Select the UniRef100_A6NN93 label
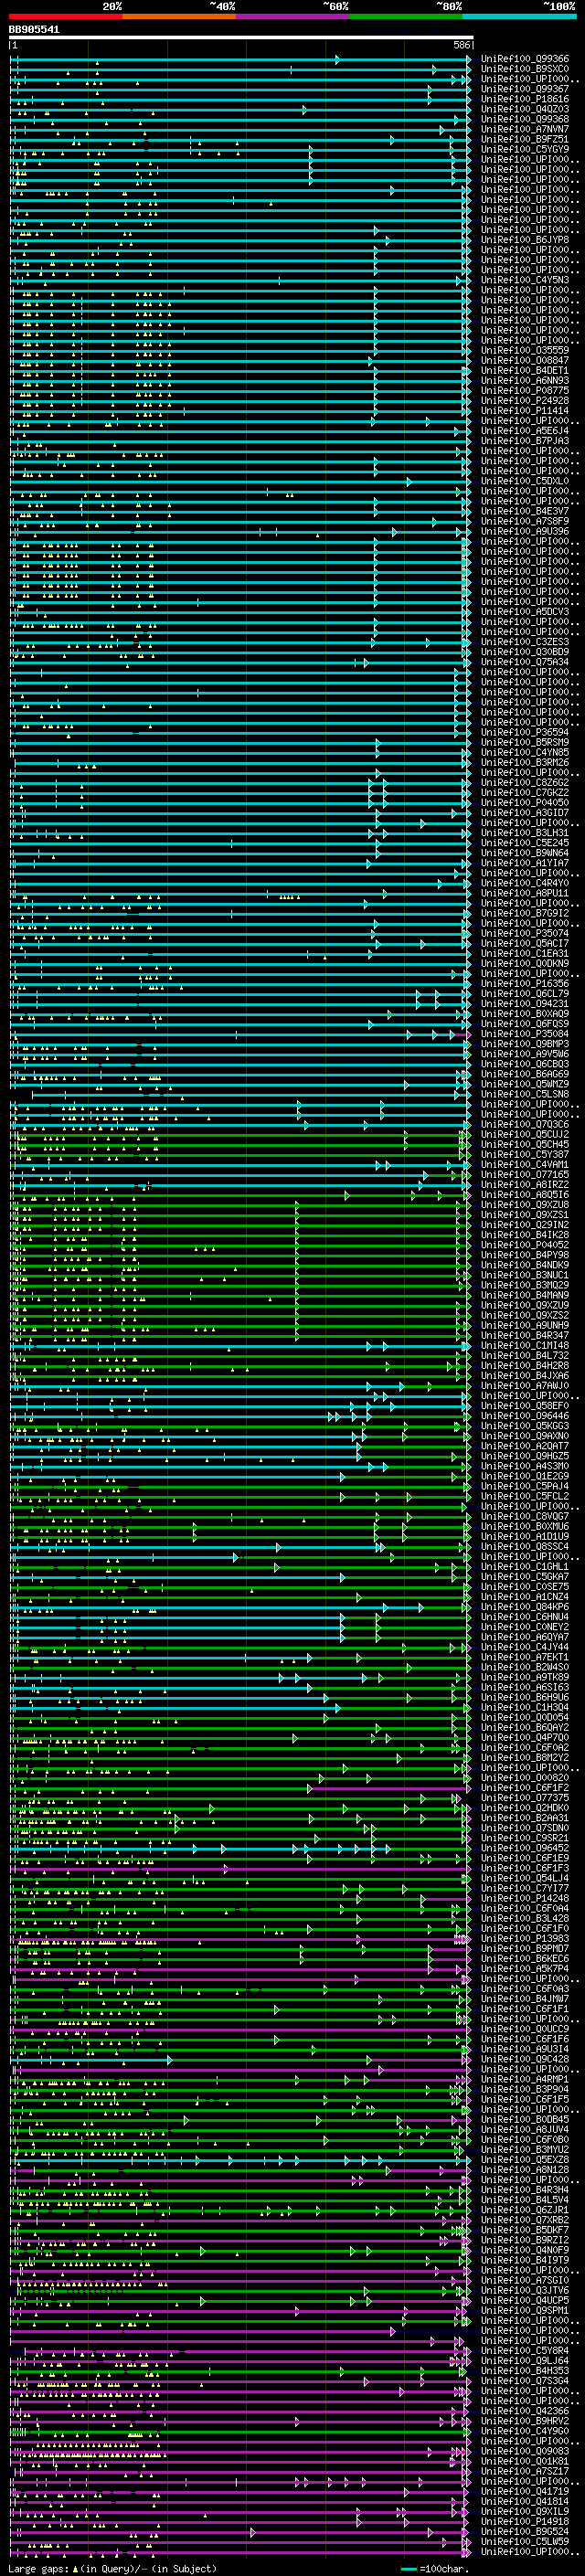The width and height of the screenshot is (585, 2576). pyautogui.click(x=525, y=380)
